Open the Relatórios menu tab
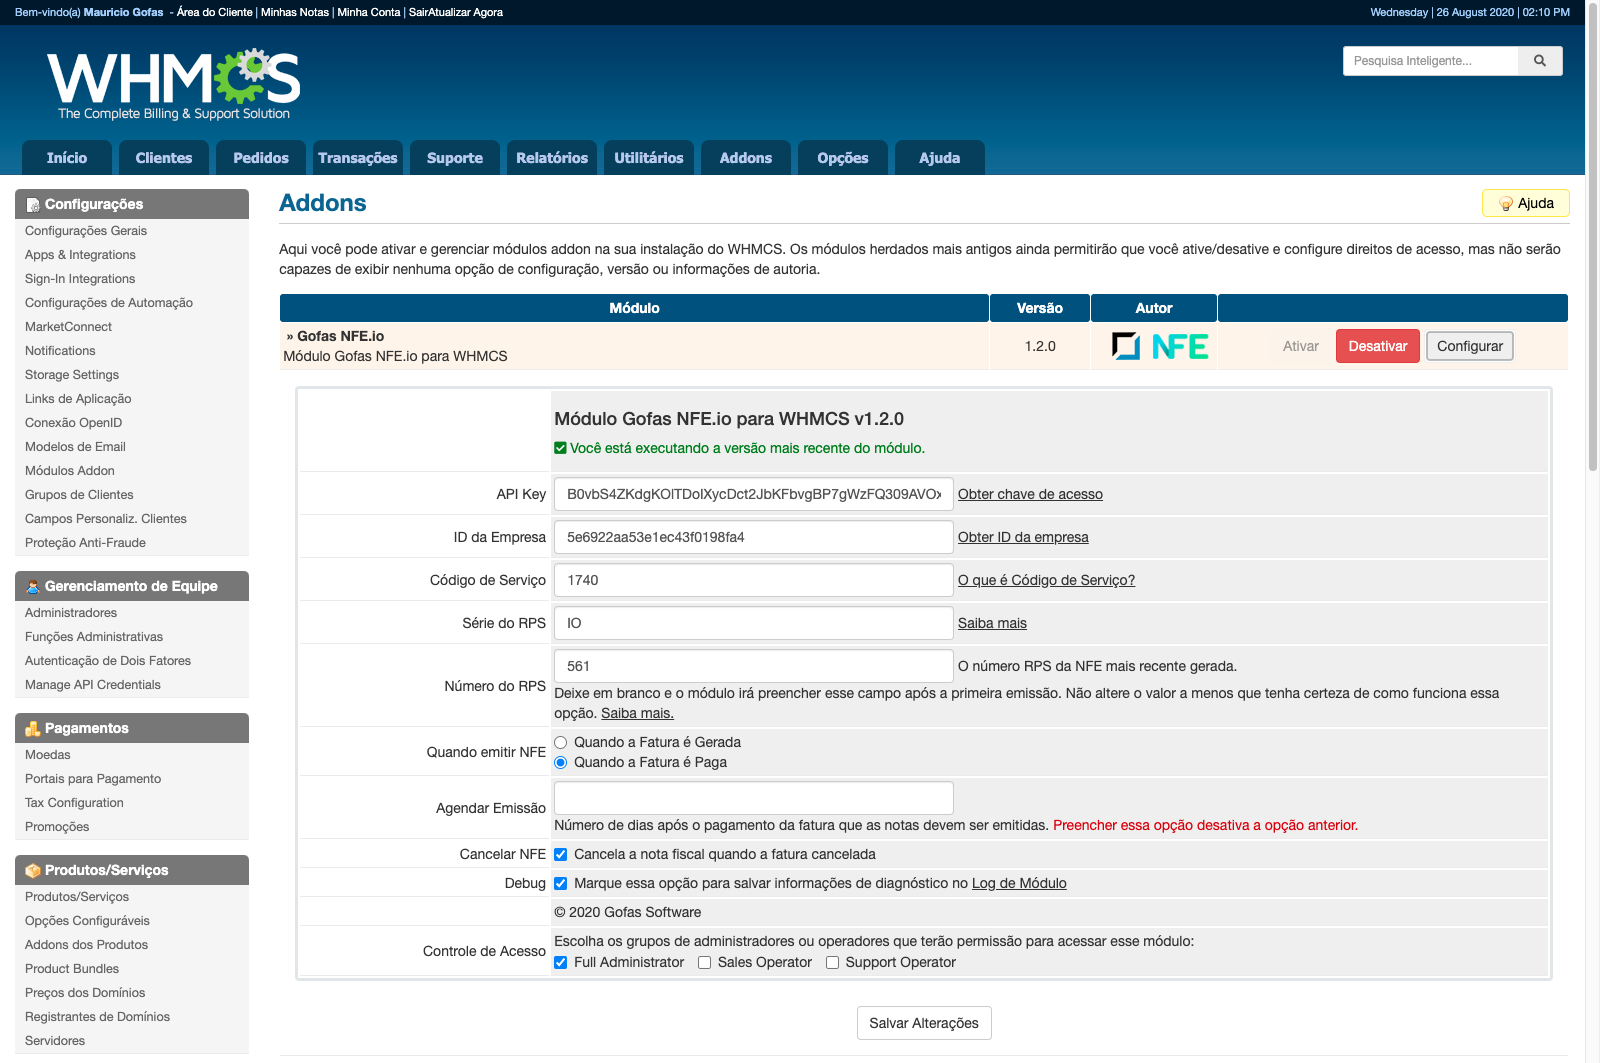1600x1063 pixels. tap(552, 158)
